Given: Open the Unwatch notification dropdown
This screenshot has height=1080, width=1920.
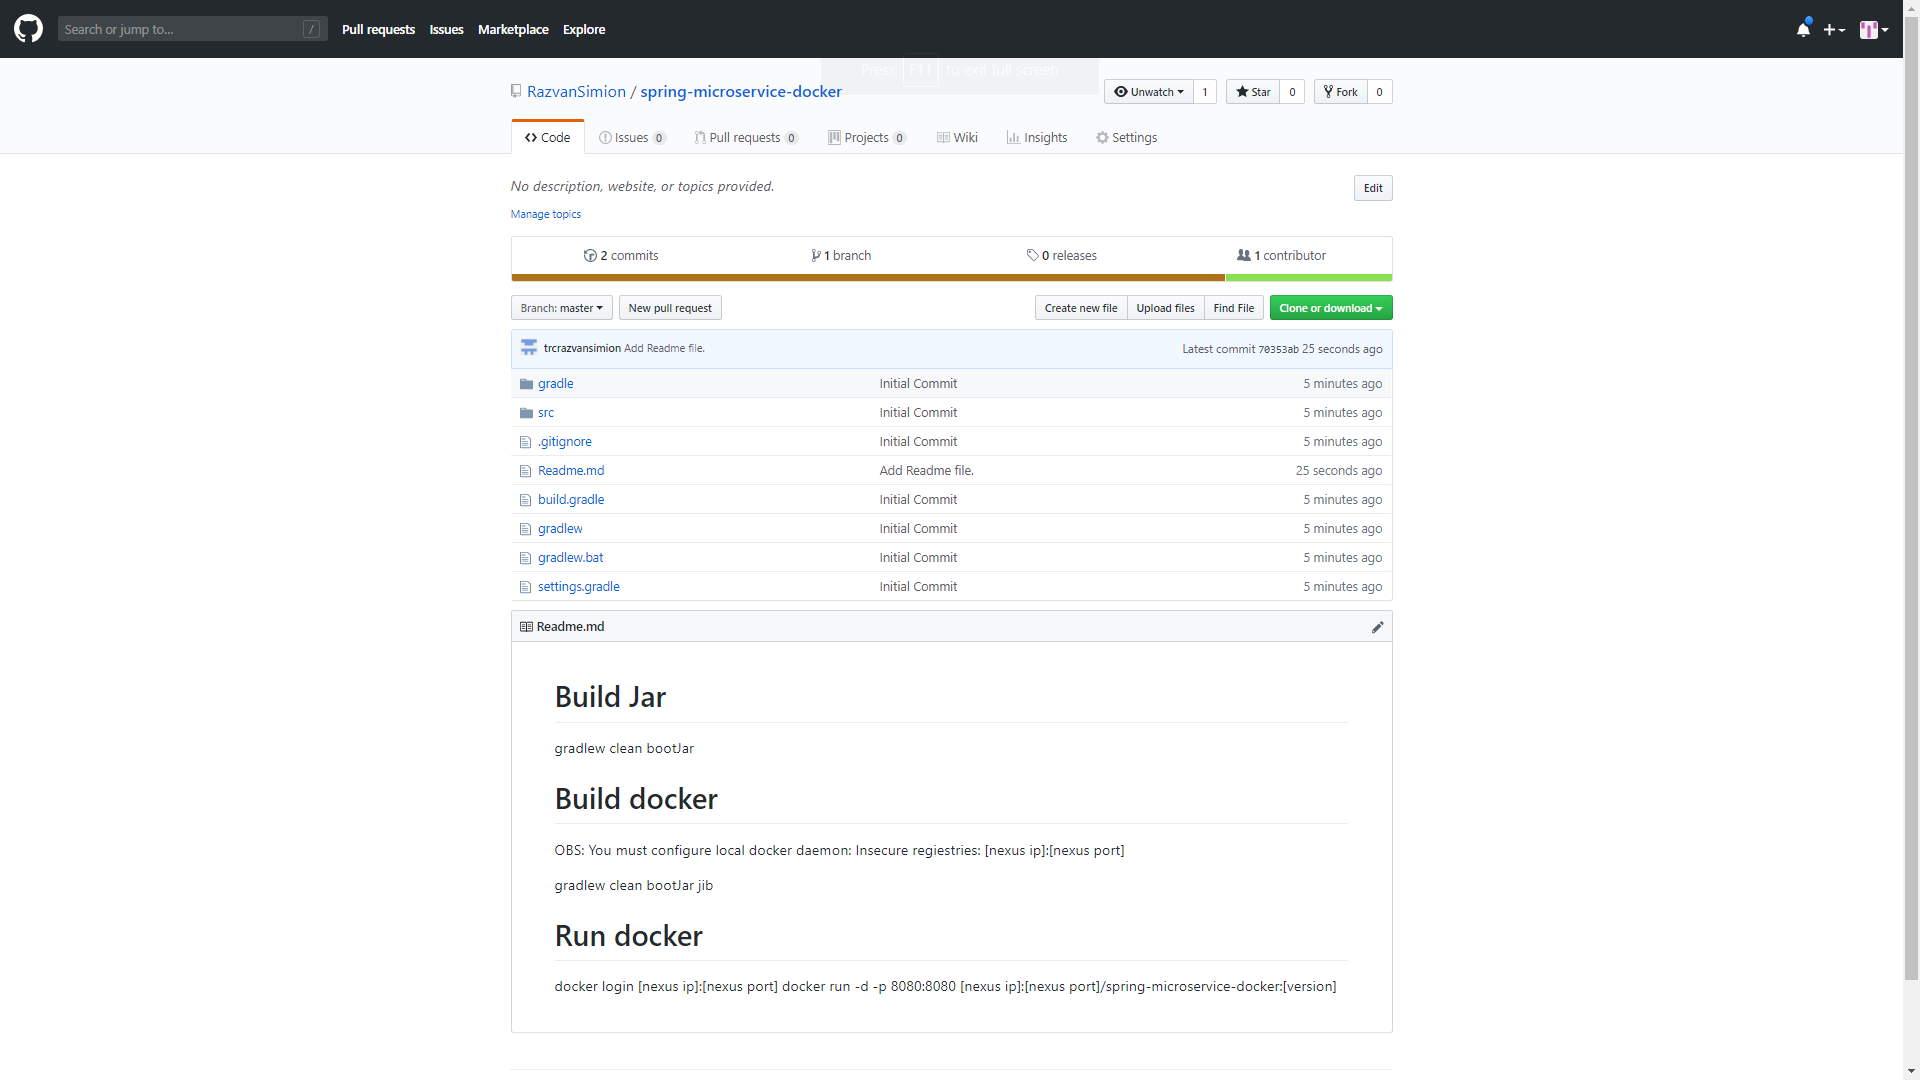Looking at the screenshot, I should pos(1149,92).
